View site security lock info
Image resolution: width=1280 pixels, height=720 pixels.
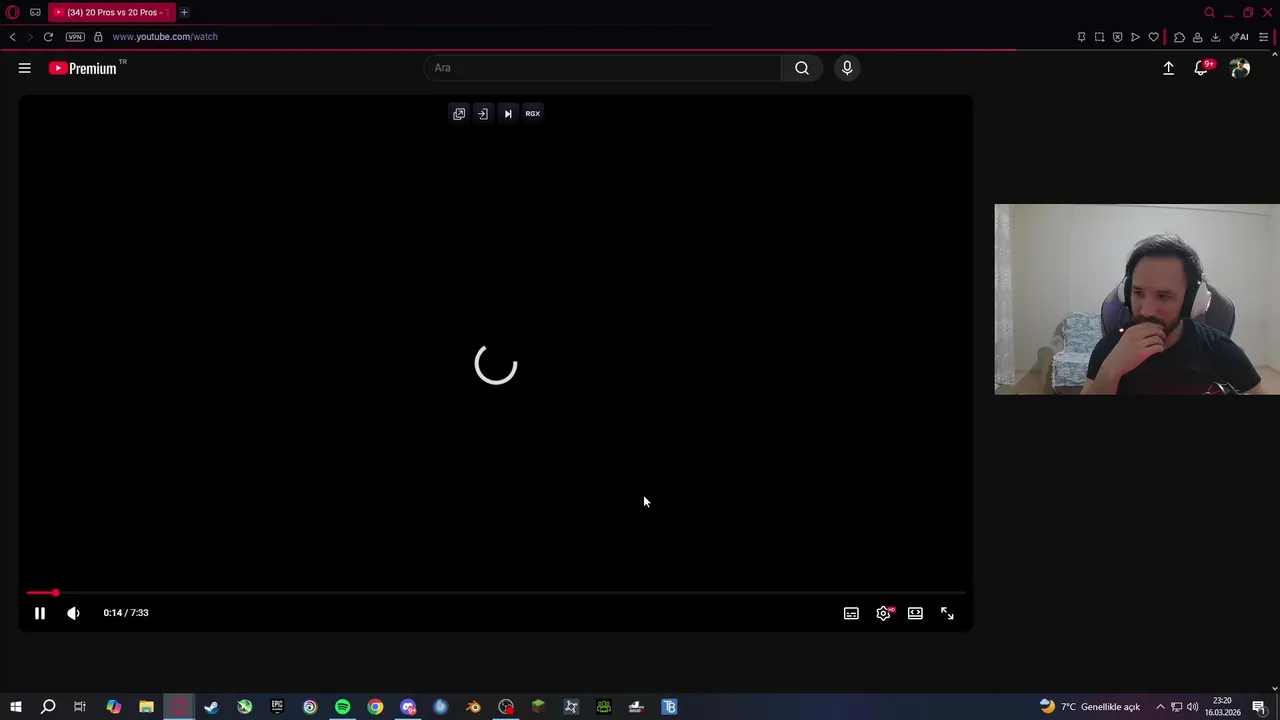[x=98, y=37]
